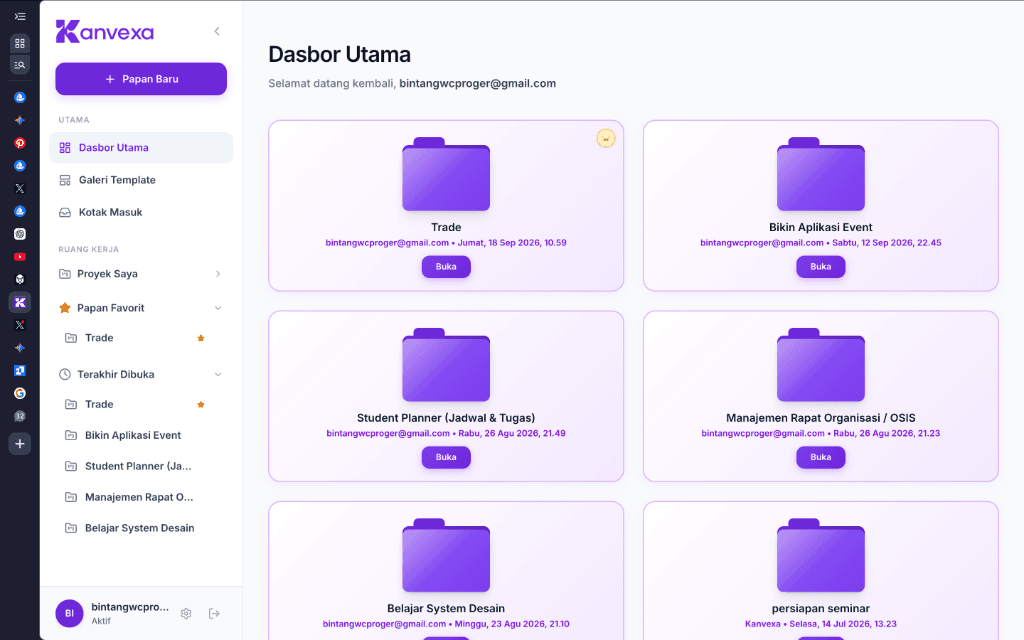The height and width of the screenshot is (640, 1024).
Task: Click Buka on Manajemen Rapat Organisasi card
Action: pyautogui.click(x=821, y=457)
